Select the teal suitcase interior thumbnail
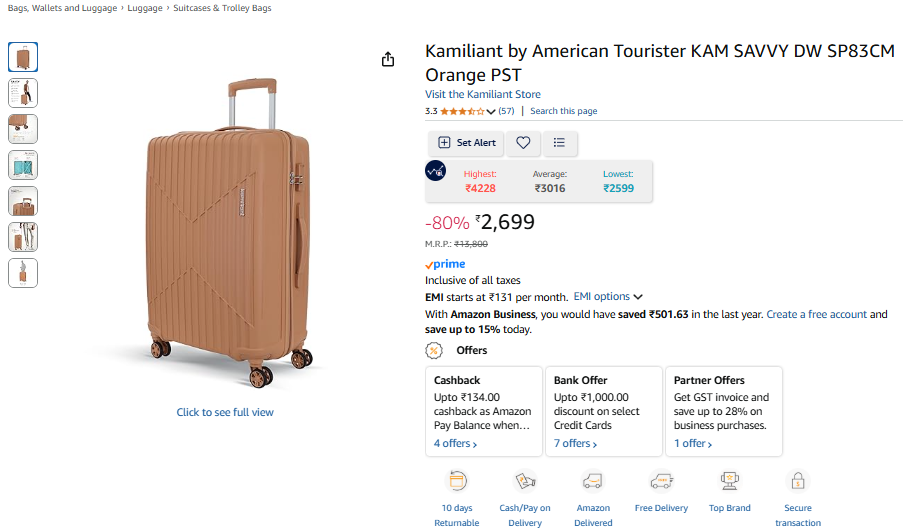The width and height of the screenshot is (911, 528). 23,165
